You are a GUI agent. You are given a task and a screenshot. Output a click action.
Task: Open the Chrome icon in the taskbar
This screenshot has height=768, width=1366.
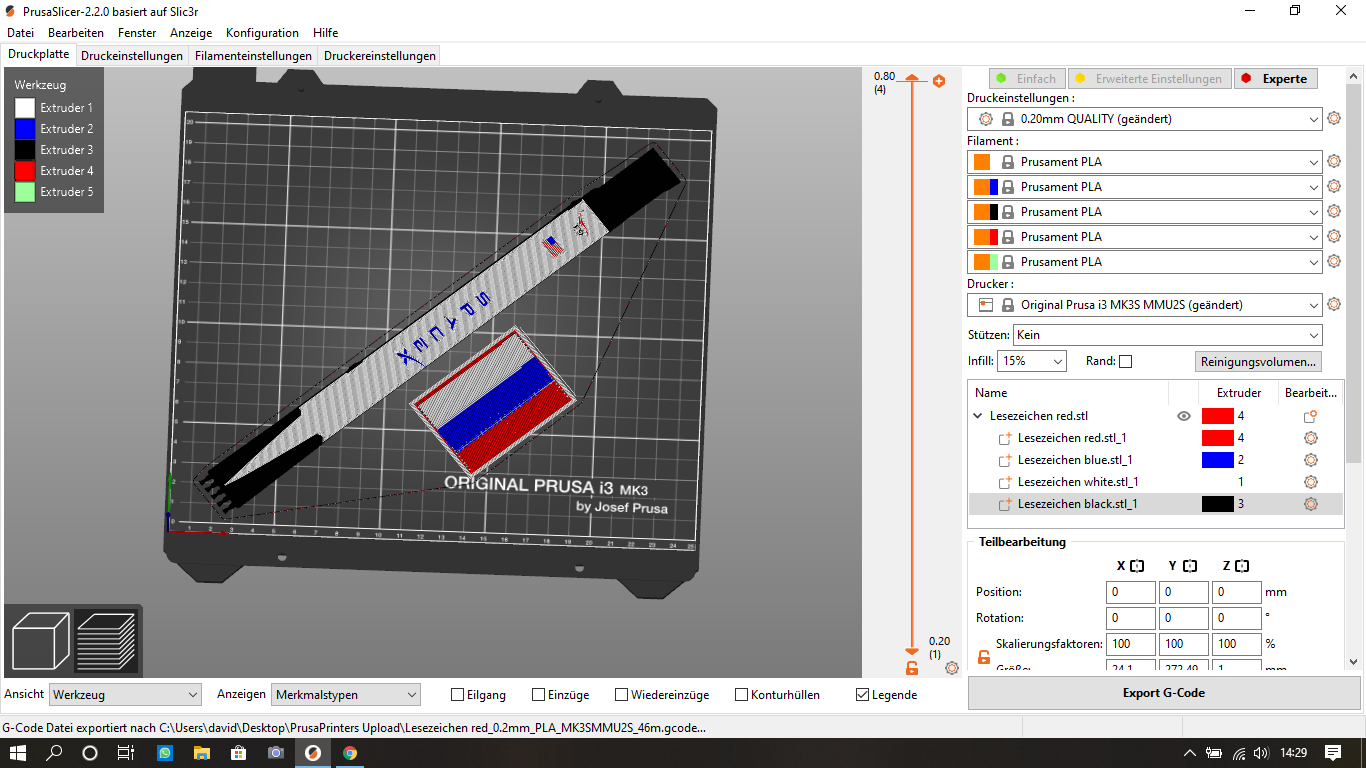[x=350, y=753]
